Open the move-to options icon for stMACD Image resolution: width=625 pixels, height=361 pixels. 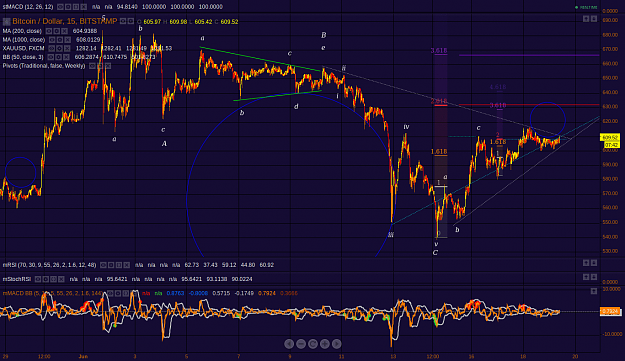click(76, 7)
